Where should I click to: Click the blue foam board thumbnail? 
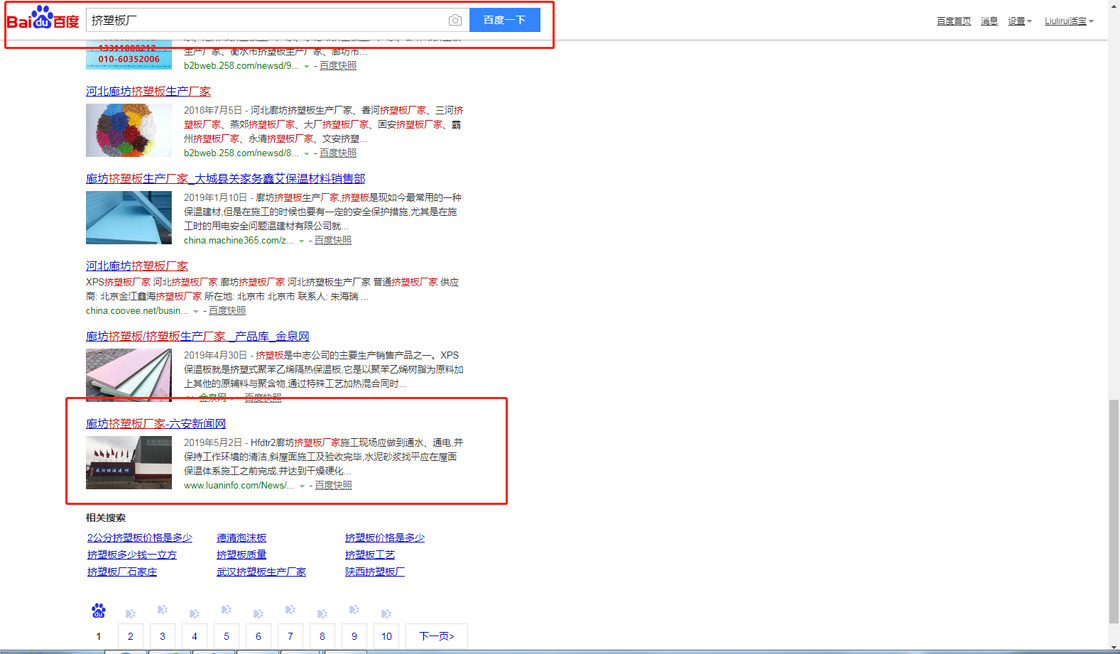(129, 218)
